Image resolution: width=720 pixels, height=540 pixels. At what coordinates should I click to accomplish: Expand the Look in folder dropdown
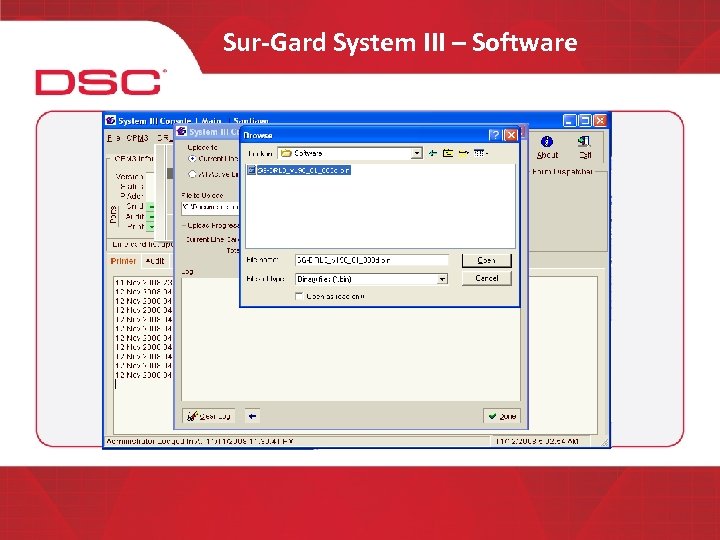[x=416, y=153]
